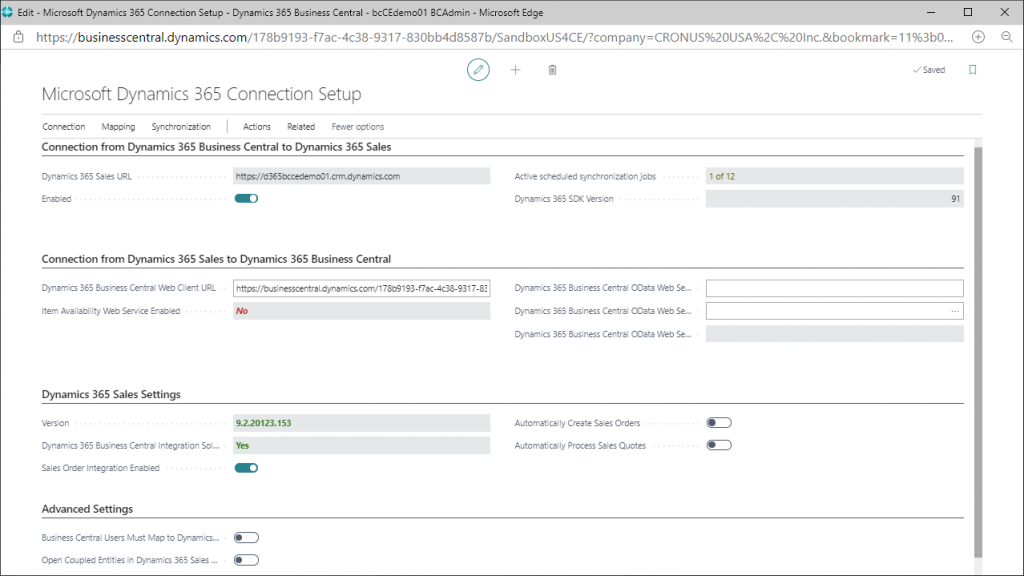Click the trash delete icon

pos(552,70)
